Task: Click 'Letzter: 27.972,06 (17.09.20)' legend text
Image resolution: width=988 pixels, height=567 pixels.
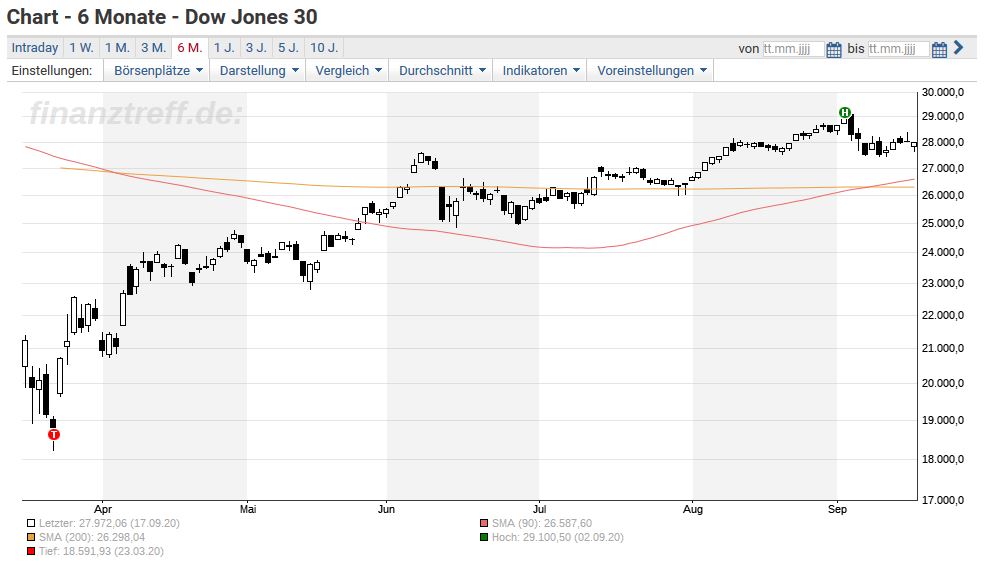Action: [109, 524]
